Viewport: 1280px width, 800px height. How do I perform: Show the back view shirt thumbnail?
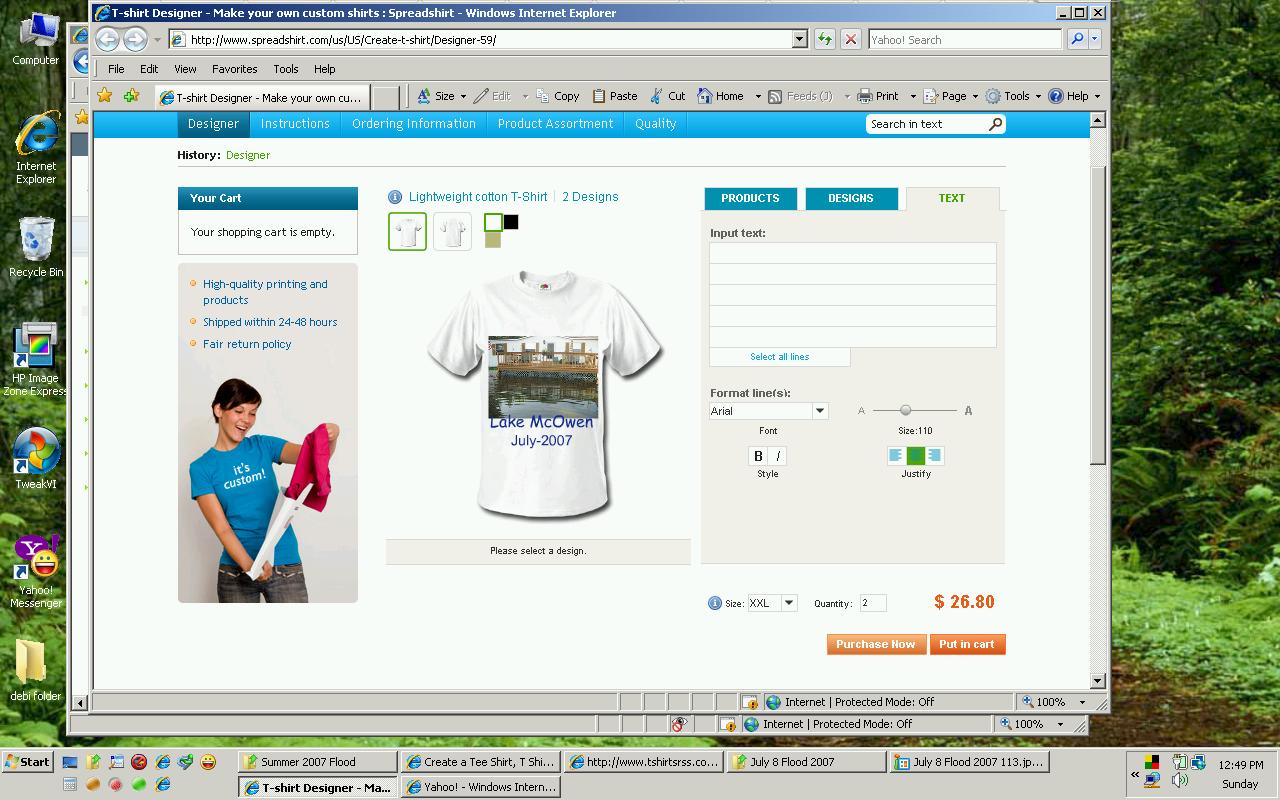click(452, 232)
